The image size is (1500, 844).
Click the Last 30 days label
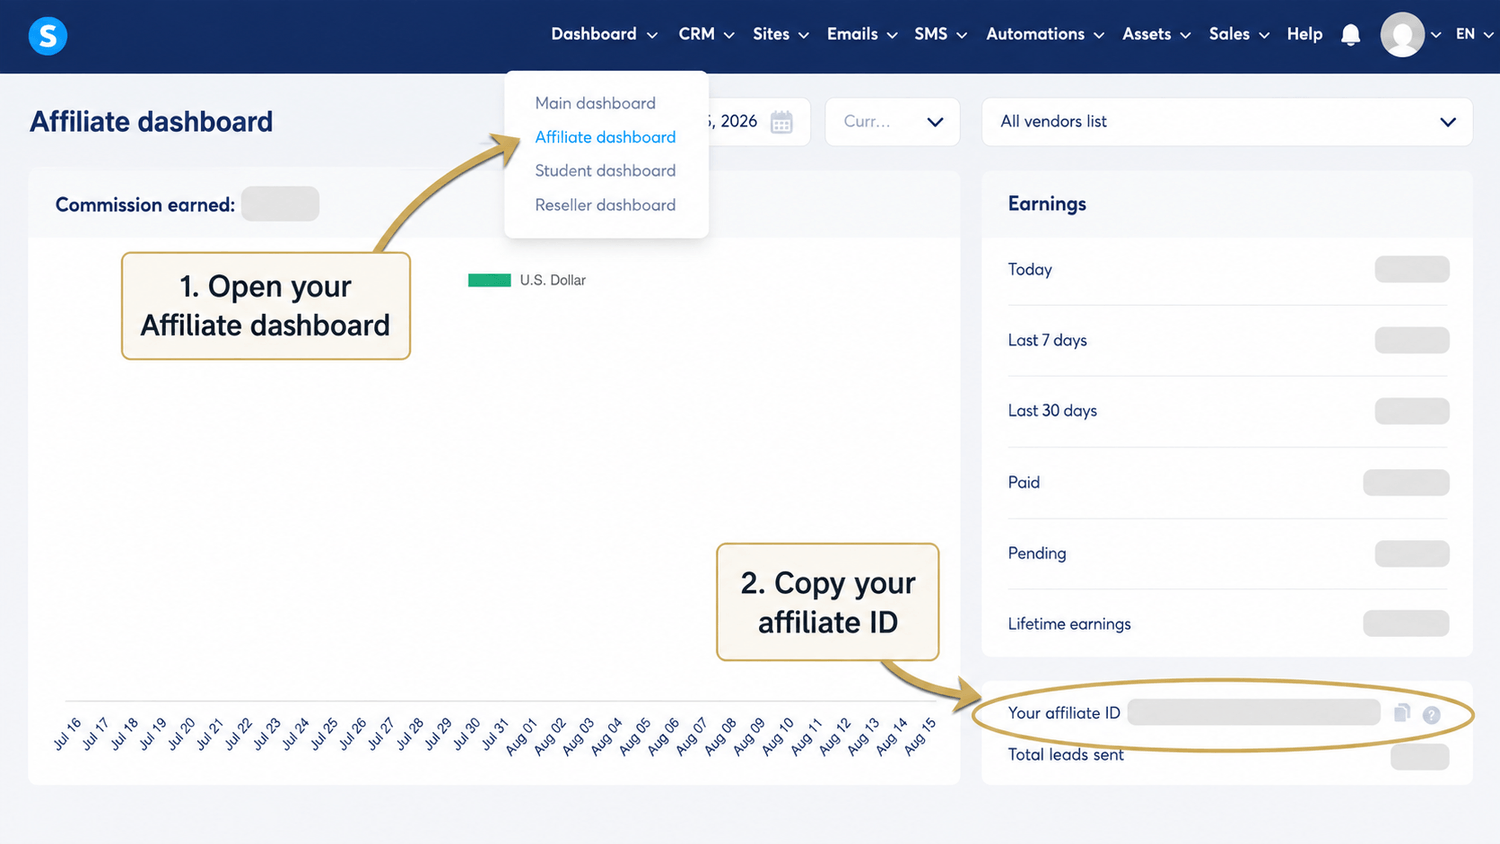point(1052,411)
